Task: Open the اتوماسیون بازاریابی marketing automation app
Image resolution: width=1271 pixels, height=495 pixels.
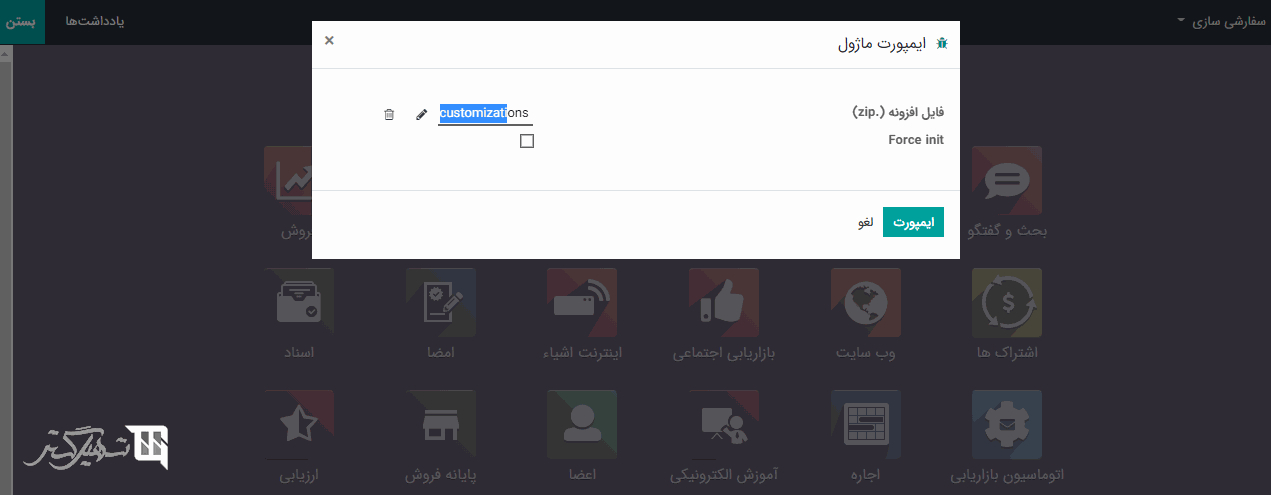Action: point(1006,424)
